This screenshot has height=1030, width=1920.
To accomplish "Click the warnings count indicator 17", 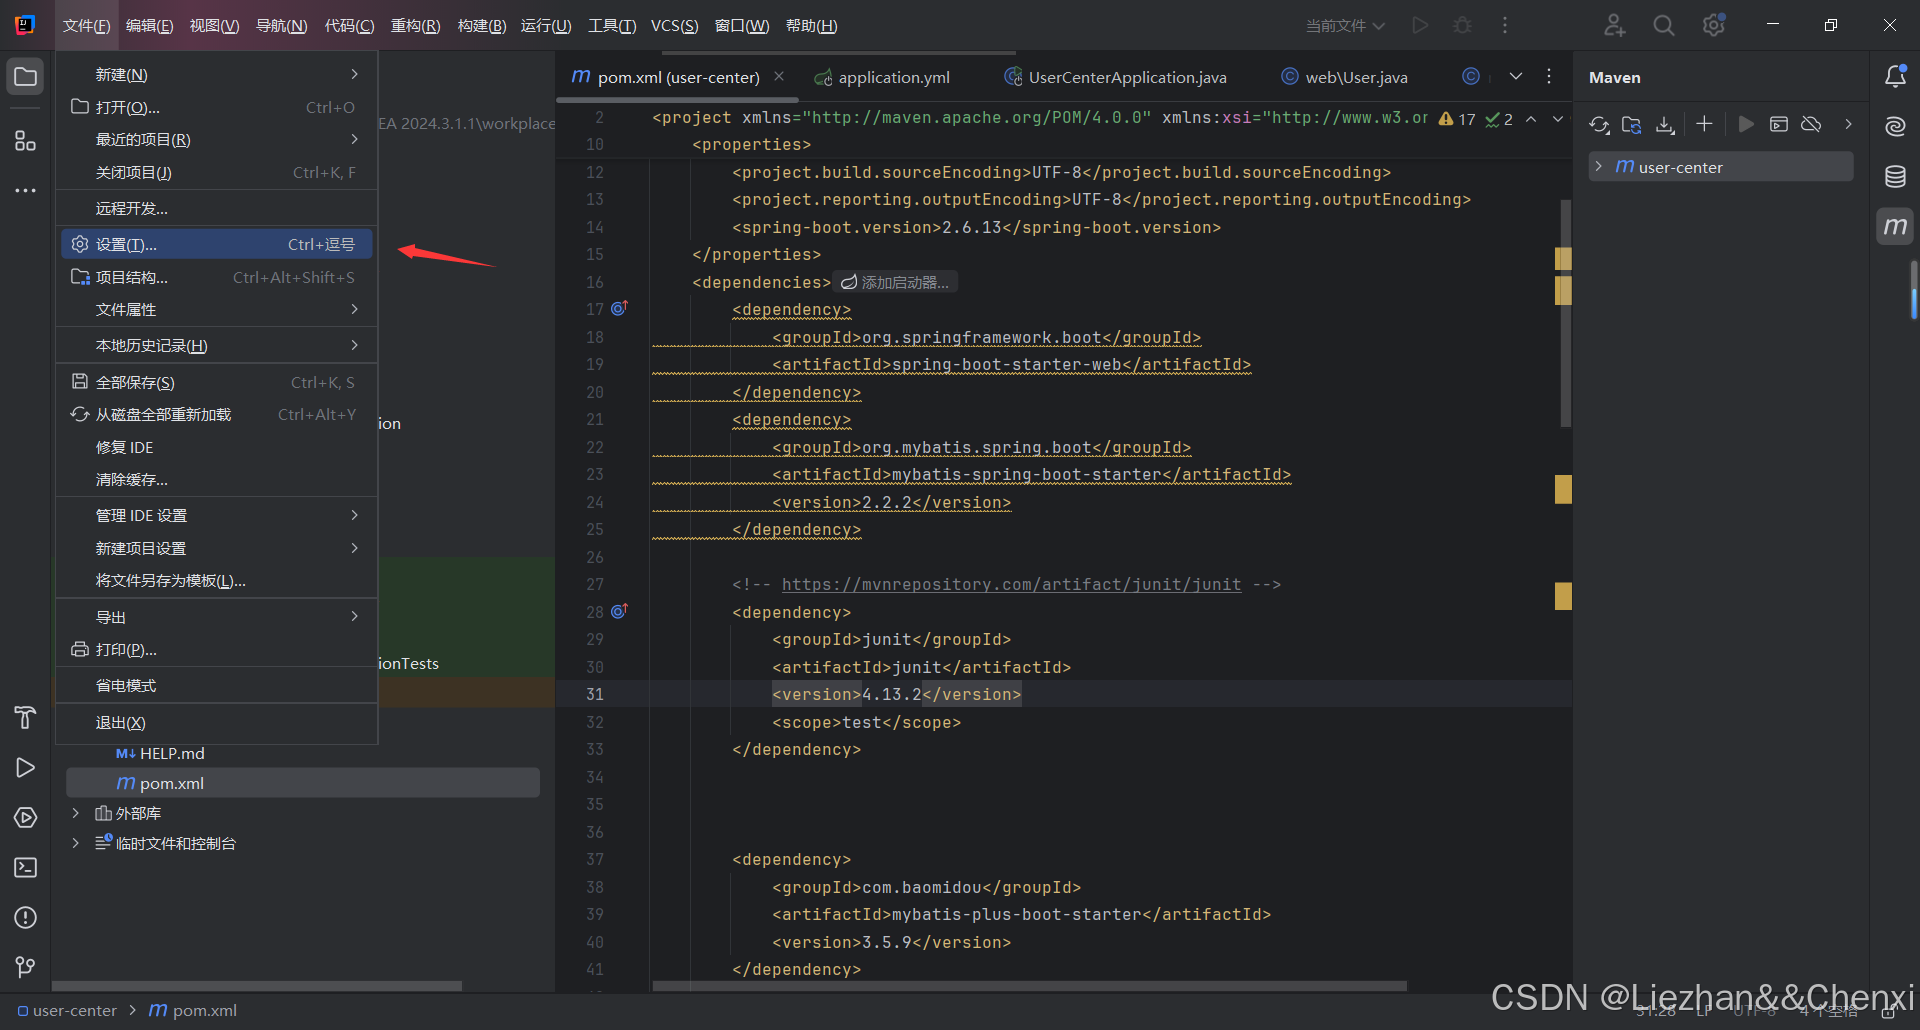I will (1457, 119).
